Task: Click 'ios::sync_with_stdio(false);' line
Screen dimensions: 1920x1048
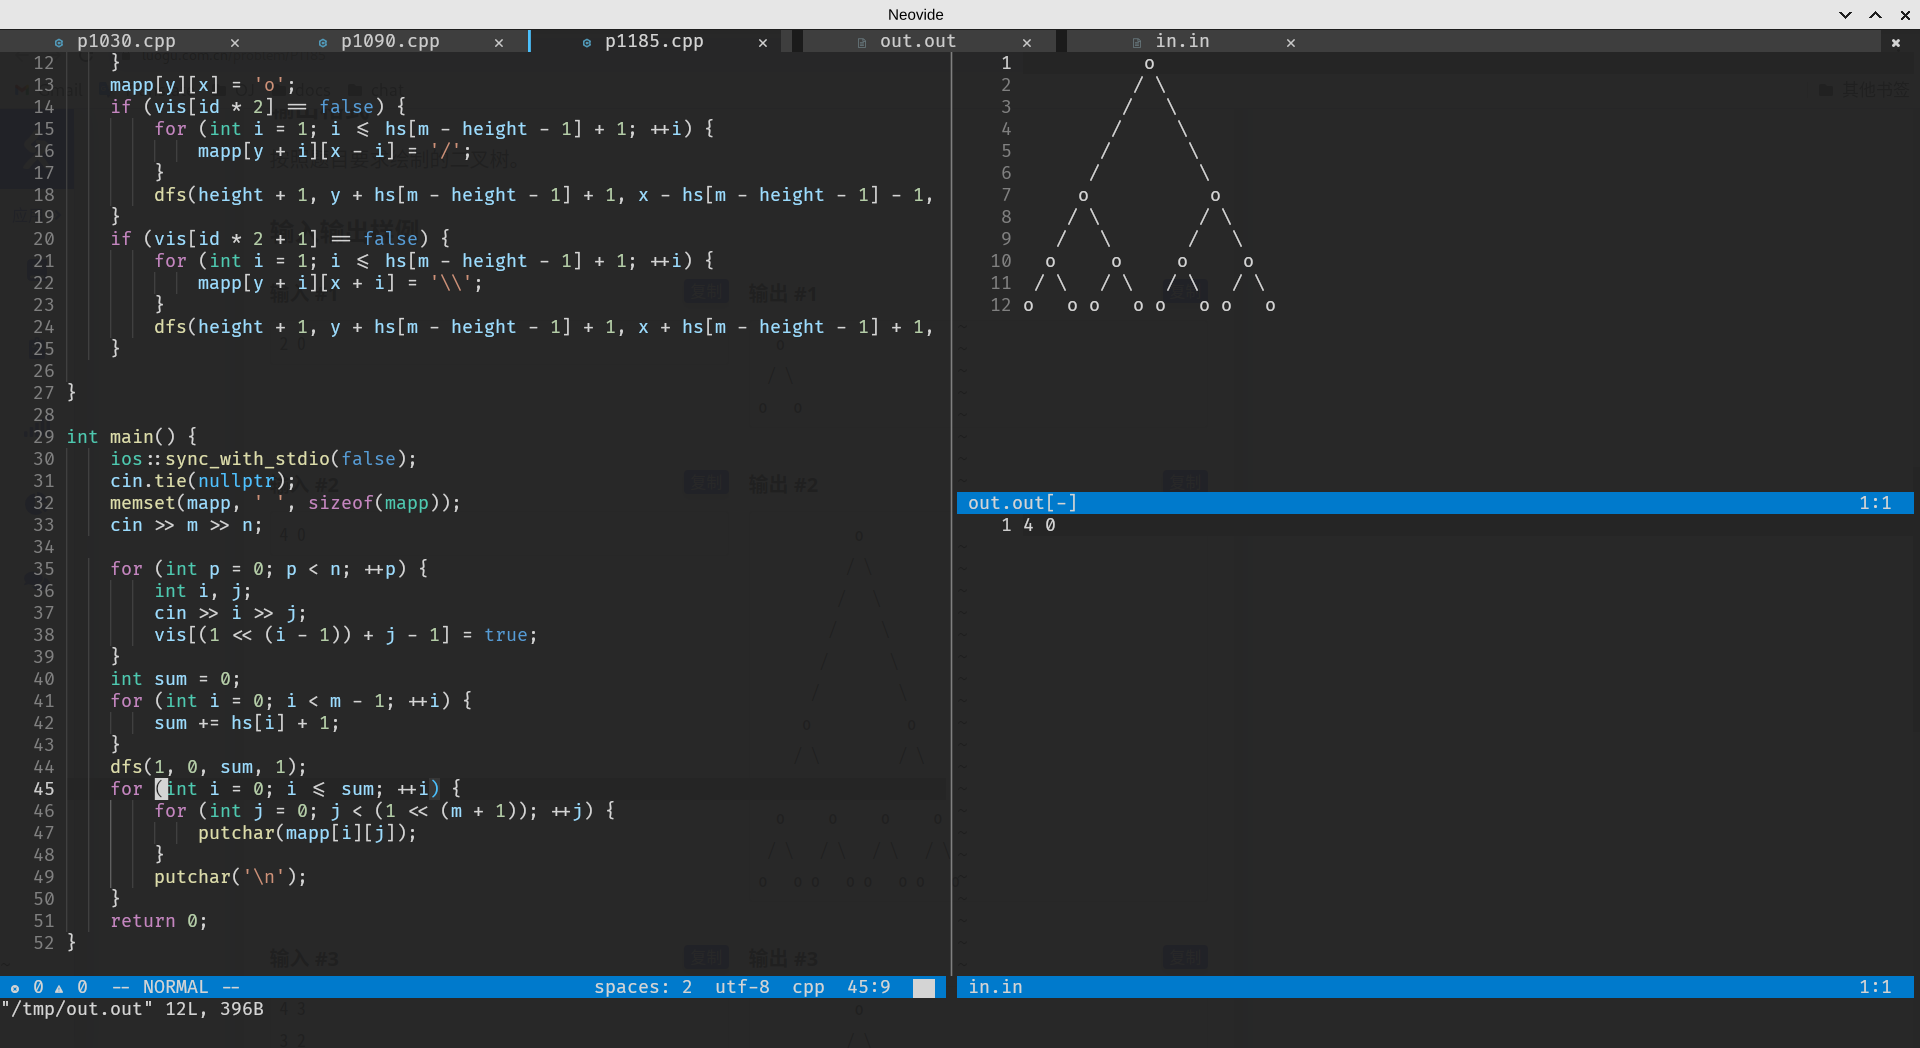Action: (x=263, y=459)
